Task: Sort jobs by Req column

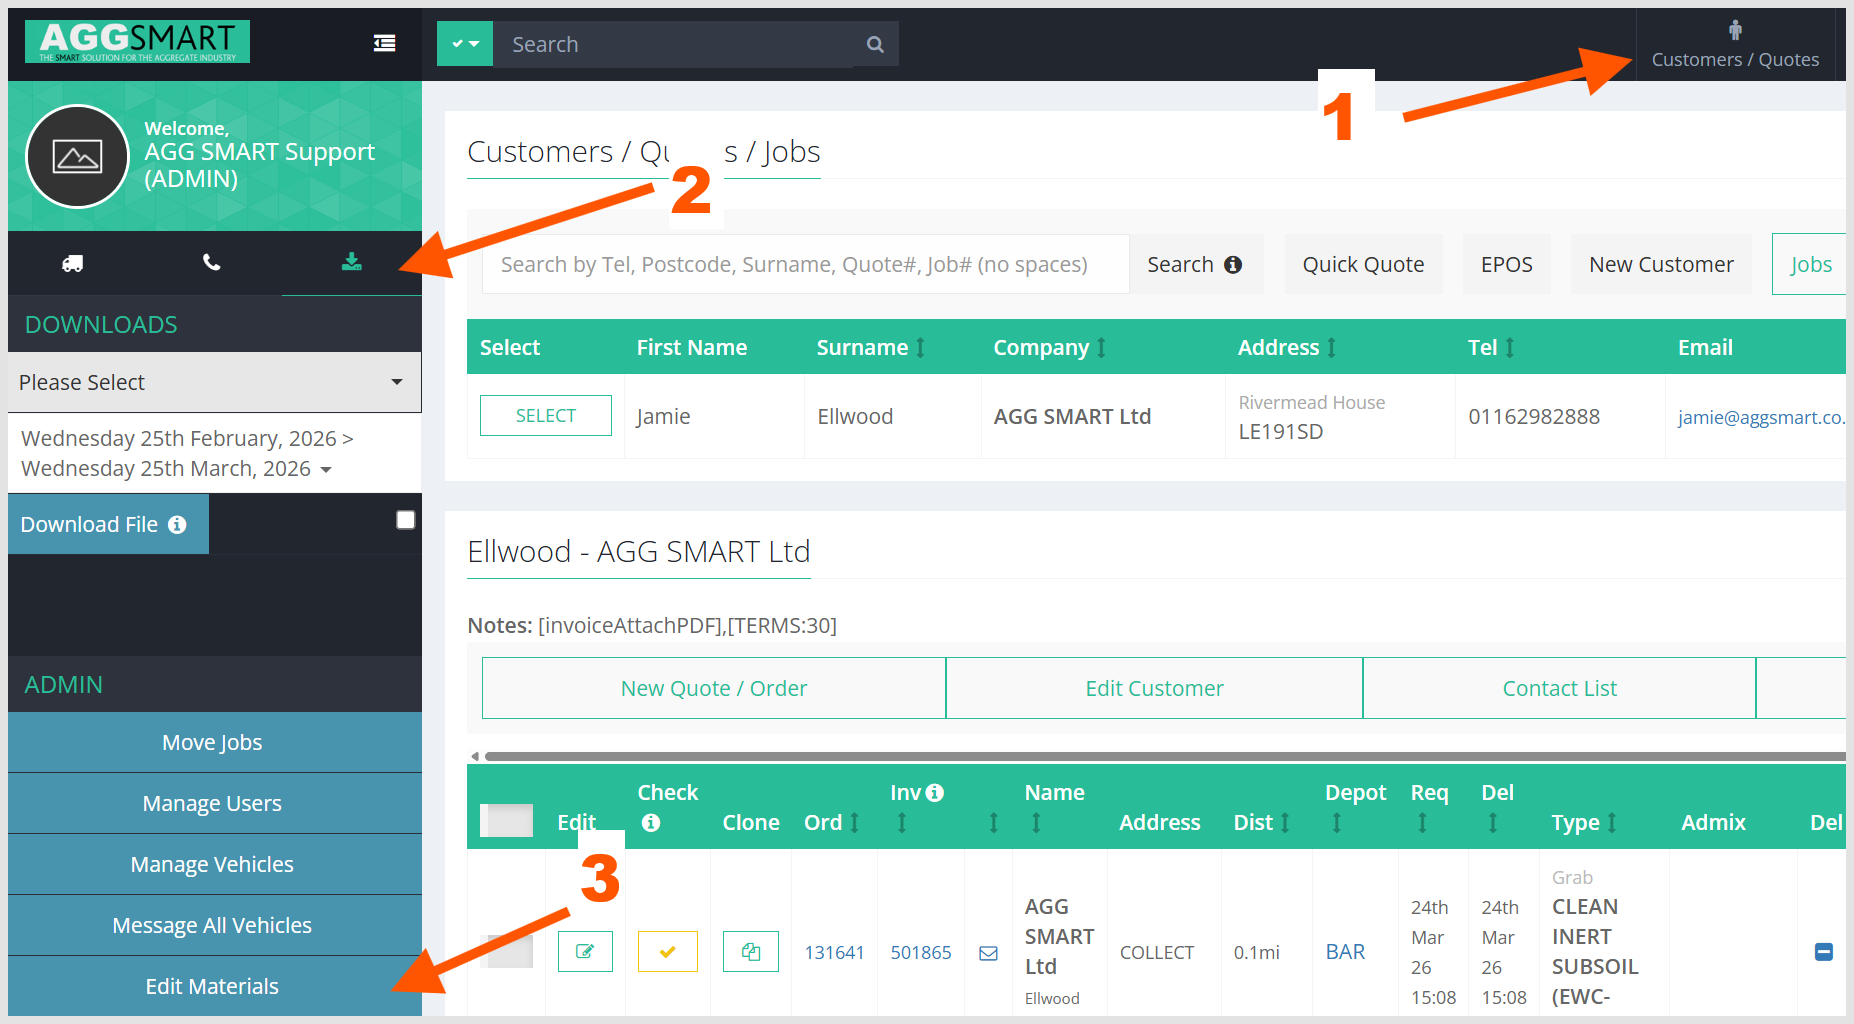Action: tap(1422, 822)
